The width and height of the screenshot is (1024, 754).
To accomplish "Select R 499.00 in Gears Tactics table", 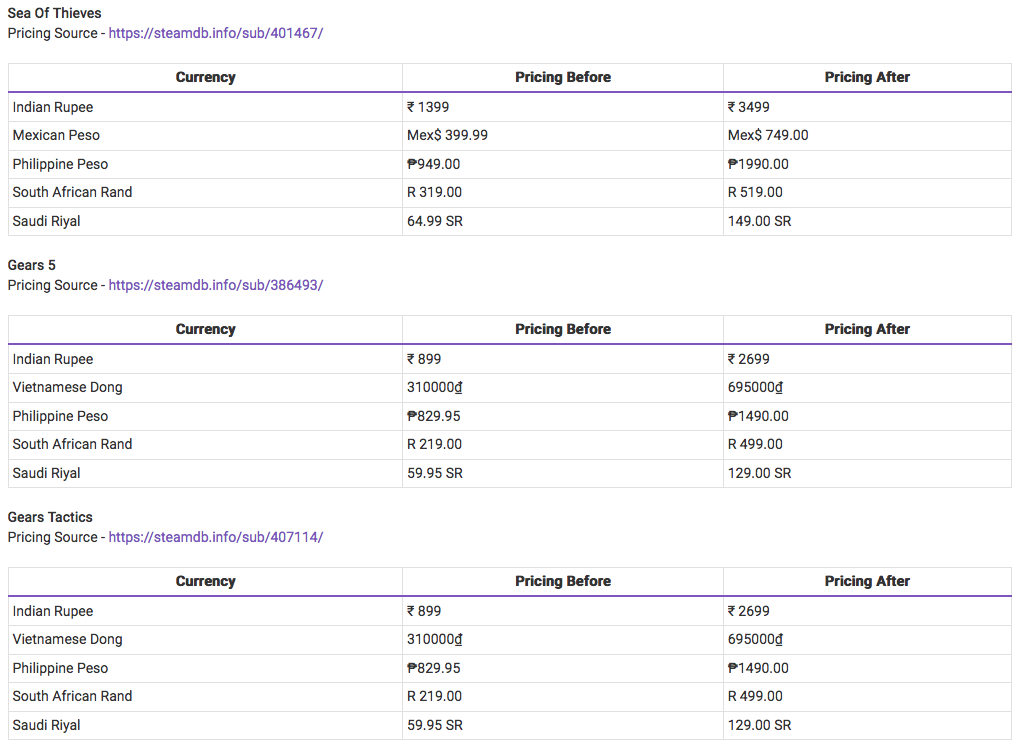I will click(x=755, y=696).
